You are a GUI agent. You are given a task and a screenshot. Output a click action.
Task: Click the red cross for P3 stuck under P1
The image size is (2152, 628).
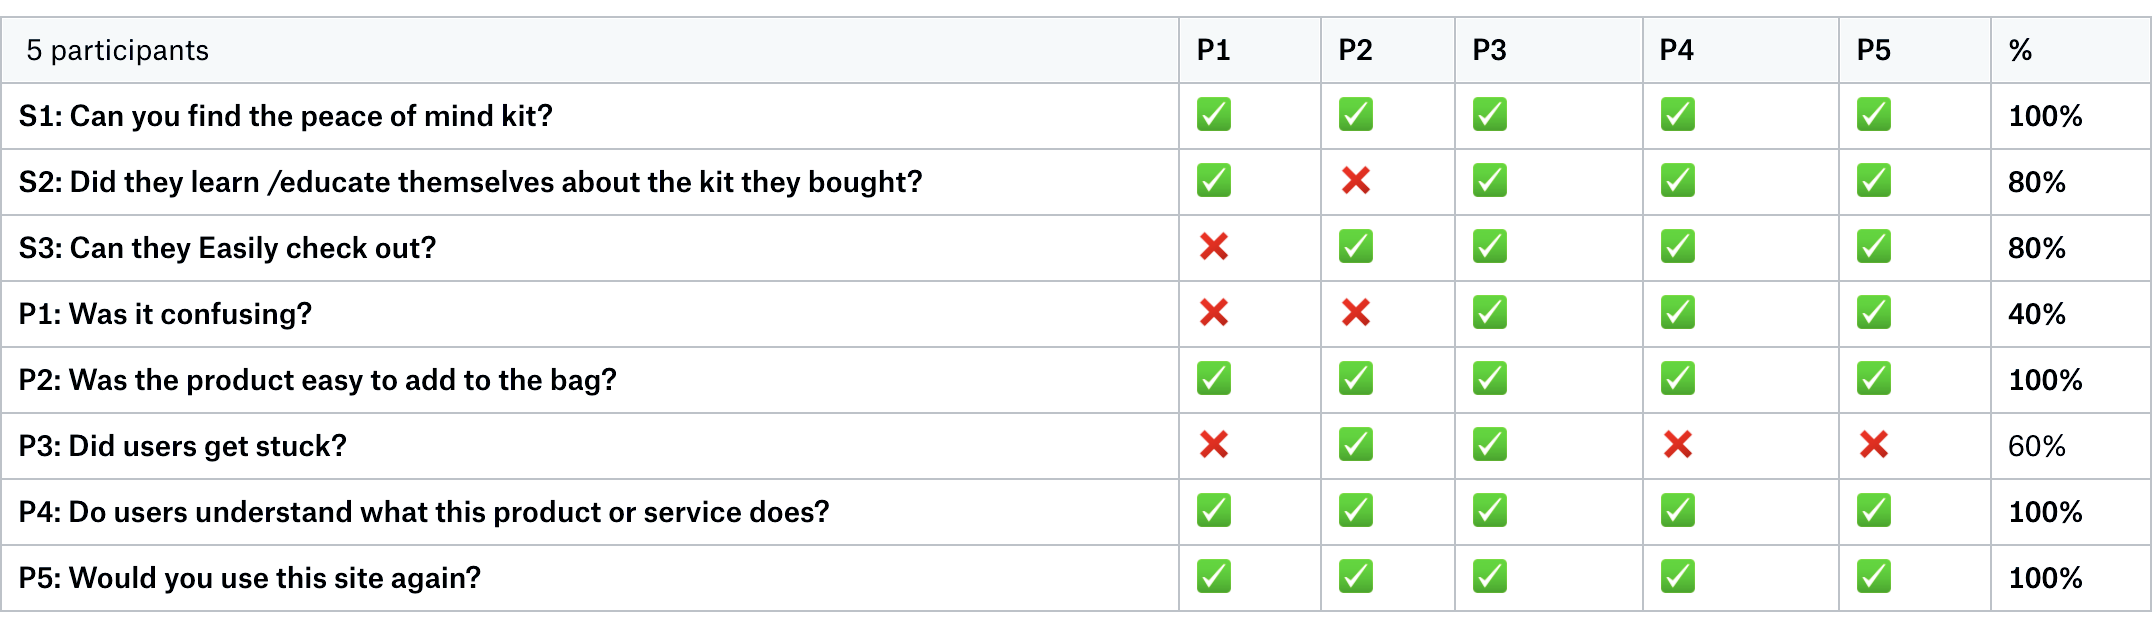point(1213,445)
